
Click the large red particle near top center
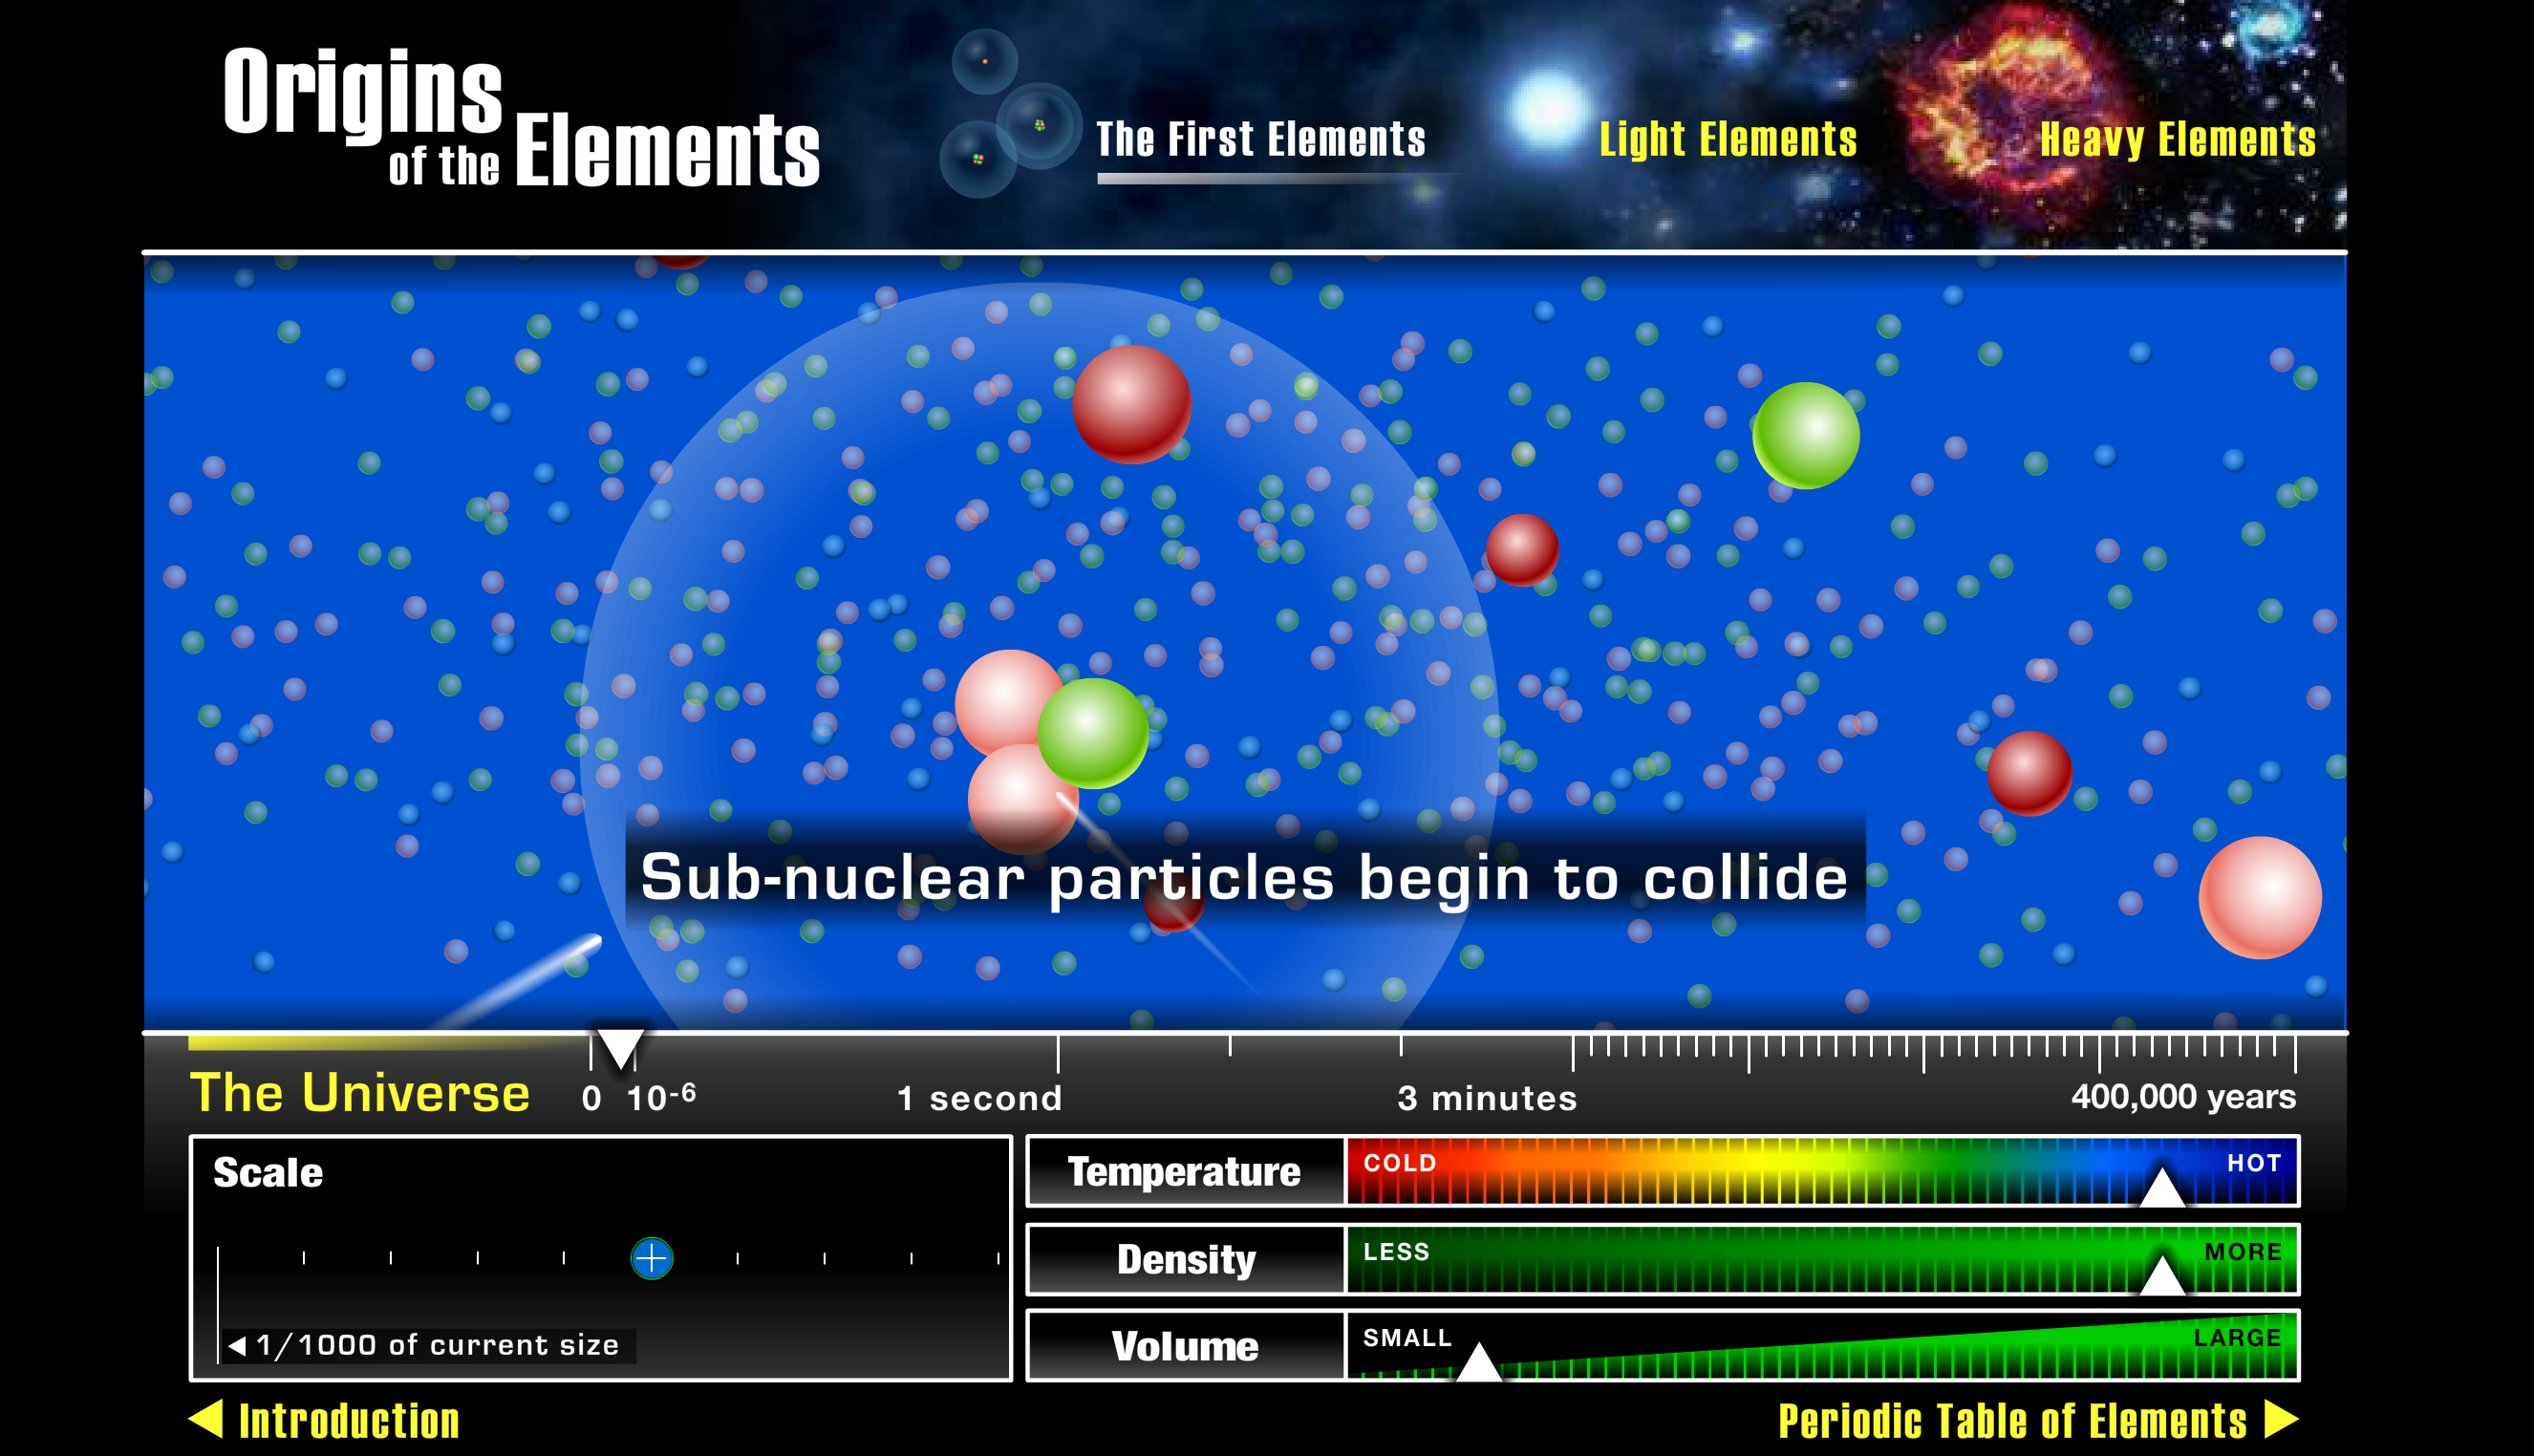point(1131,404)
